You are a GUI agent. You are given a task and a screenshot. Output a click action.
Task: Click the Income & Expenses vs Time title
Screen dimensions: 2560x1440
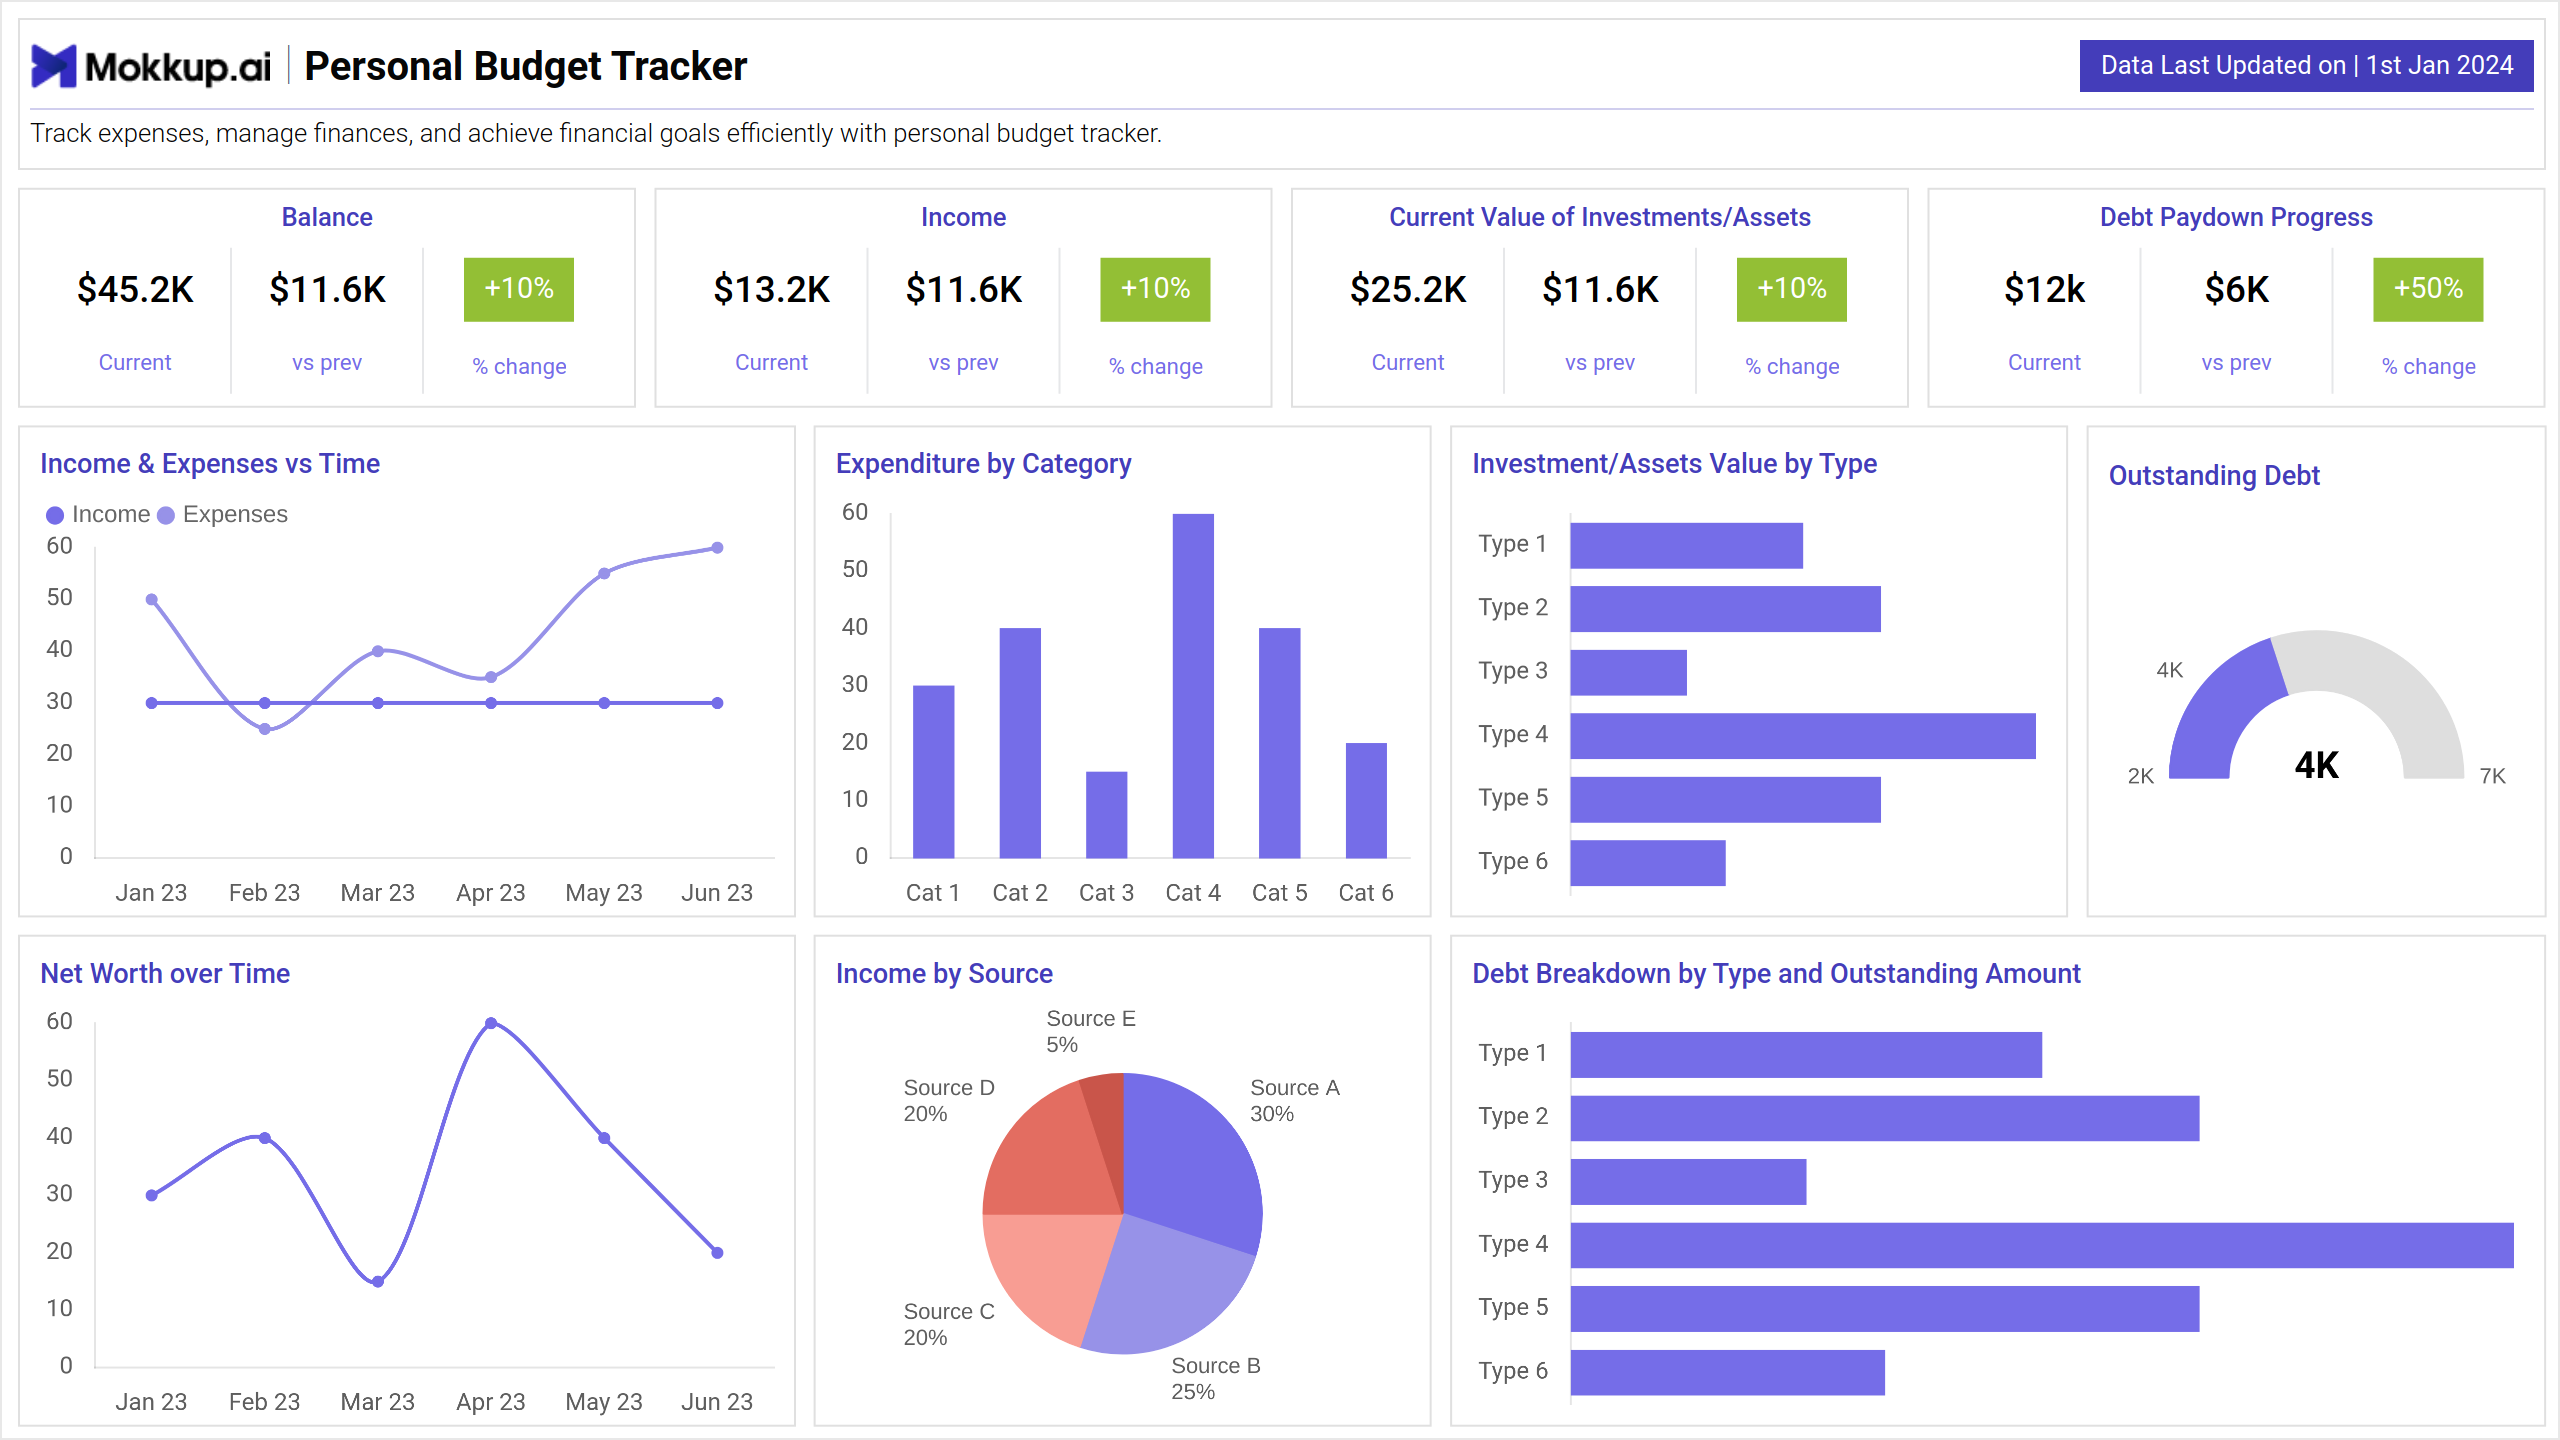click(210, 464)
